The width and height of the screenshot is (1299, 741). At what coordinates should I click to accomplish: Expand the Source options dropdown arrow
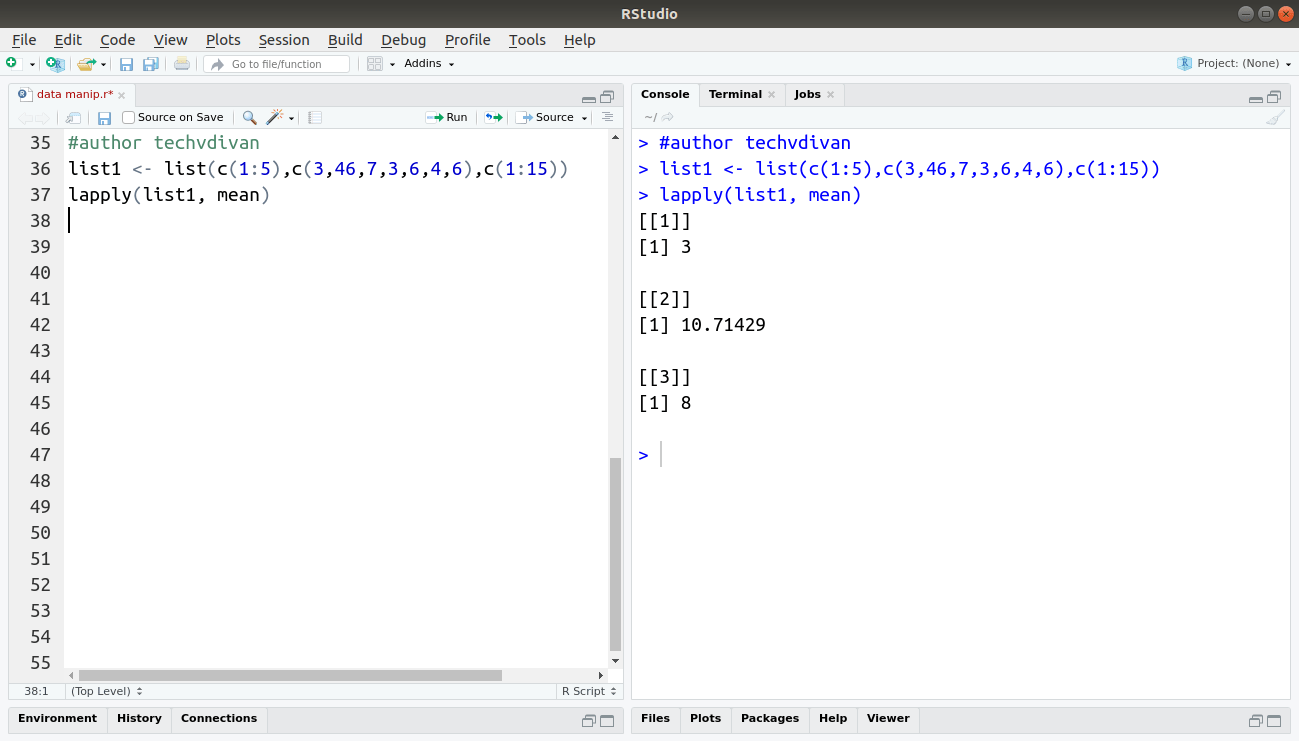pos(585,118)
